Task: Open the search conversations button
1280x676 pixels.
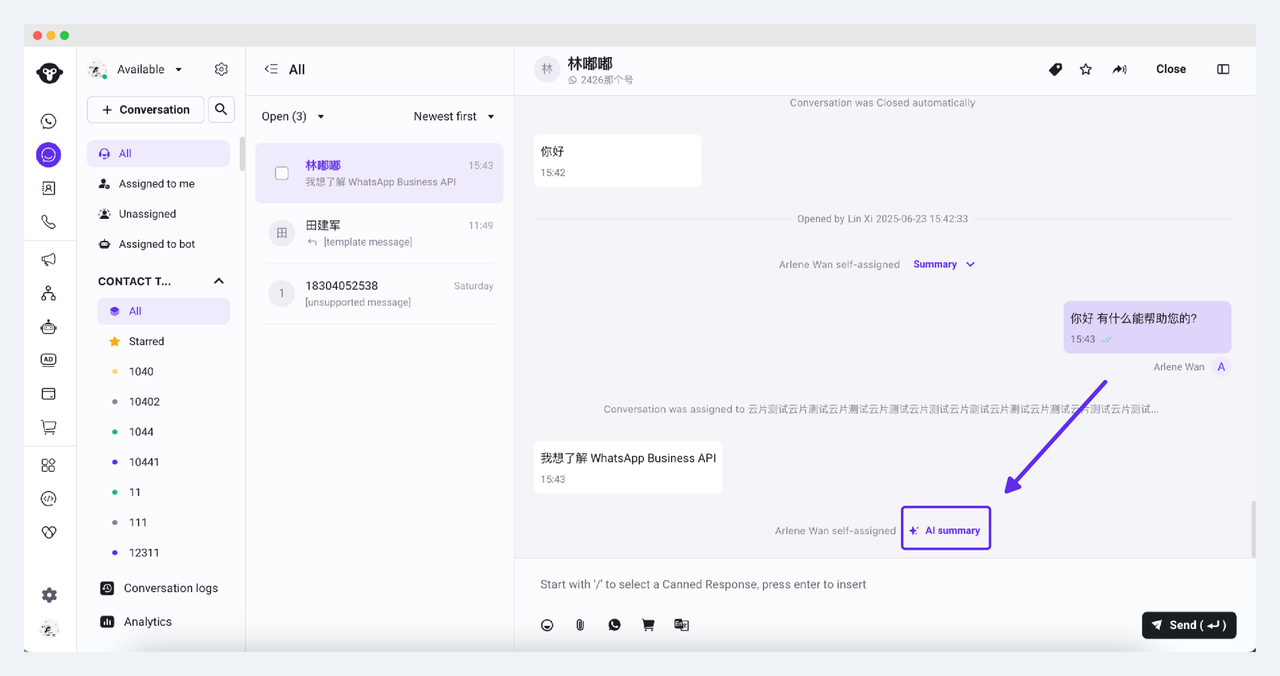Action: pyautogui.click(x=221, y=109)
